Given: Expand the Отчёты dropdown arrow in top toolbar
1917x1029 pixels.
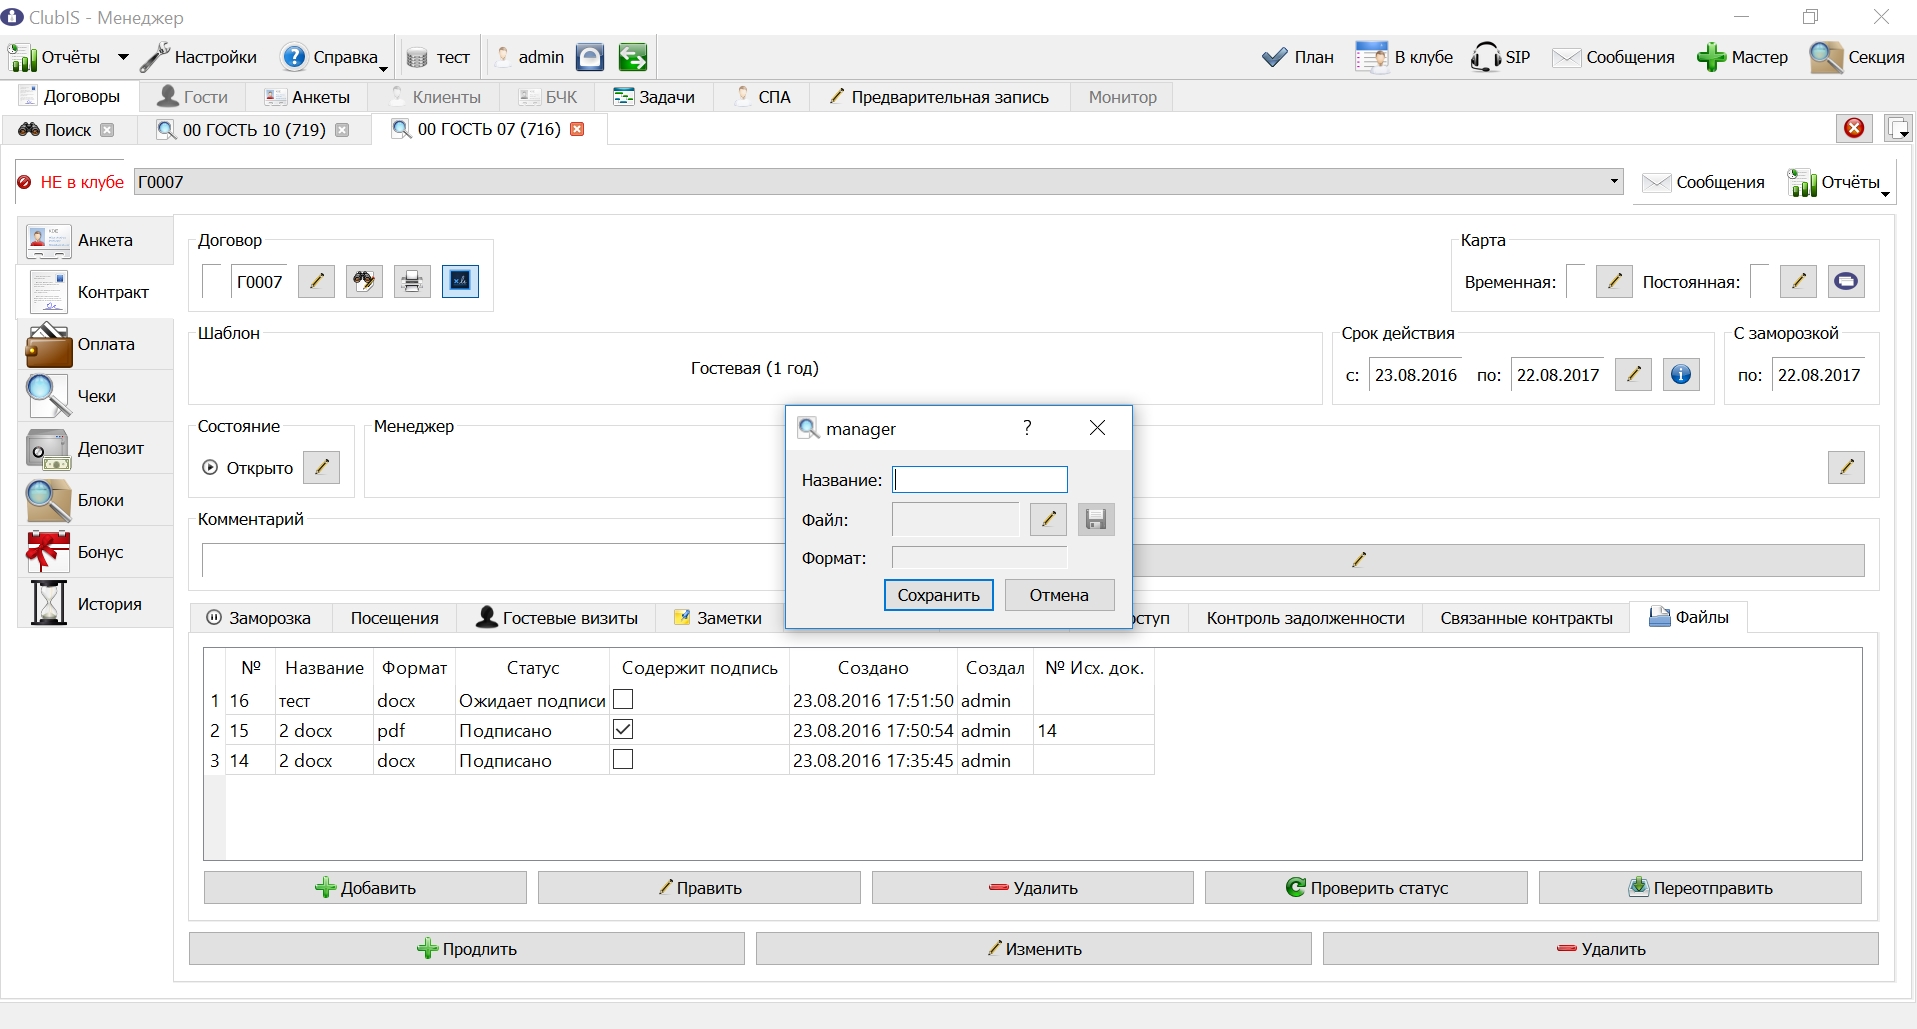Looking at the screenshot, I should pyautogui.click(x=123, y=57).
